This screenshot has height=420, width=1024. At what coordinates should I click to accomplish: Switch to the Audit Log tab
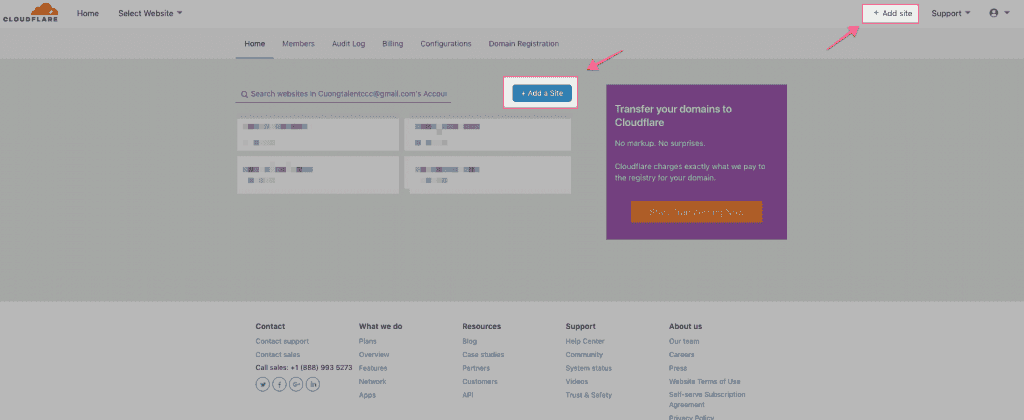[x=349, y=44]
